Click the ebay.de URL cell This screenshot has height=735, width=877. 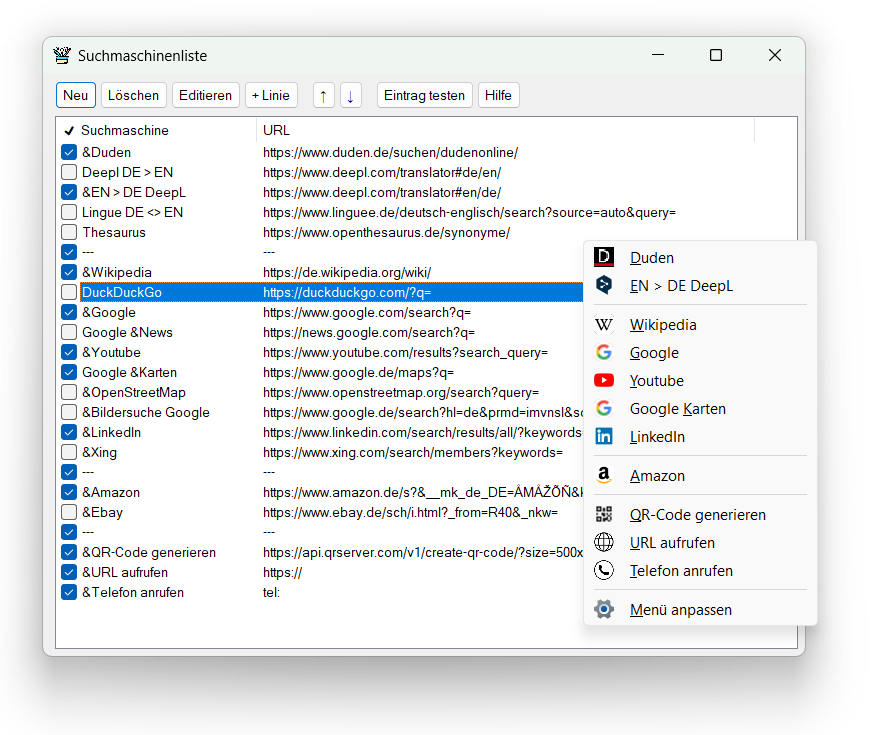[x=411, y=512]
